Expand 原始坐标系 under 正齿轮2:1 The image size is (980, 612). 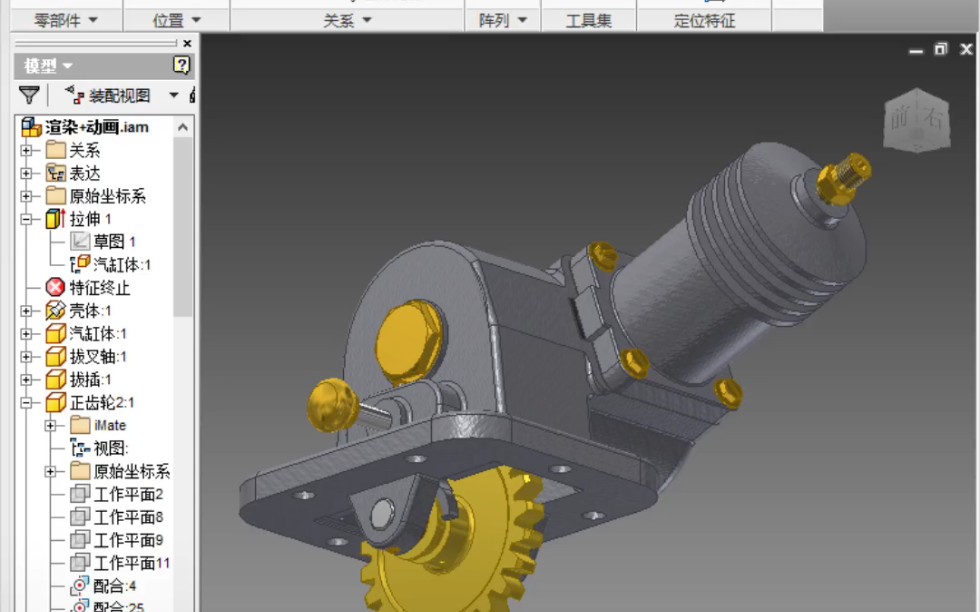(x=51, y=471)
